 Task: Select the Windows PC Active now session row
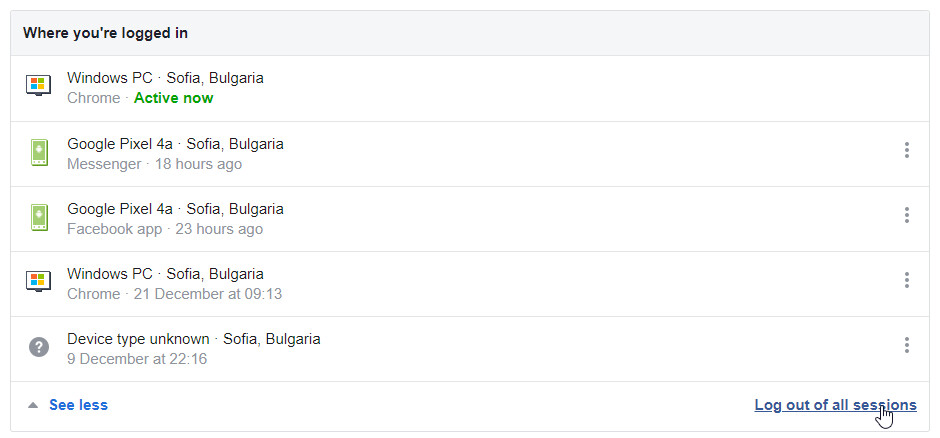[x=469, y=88]
